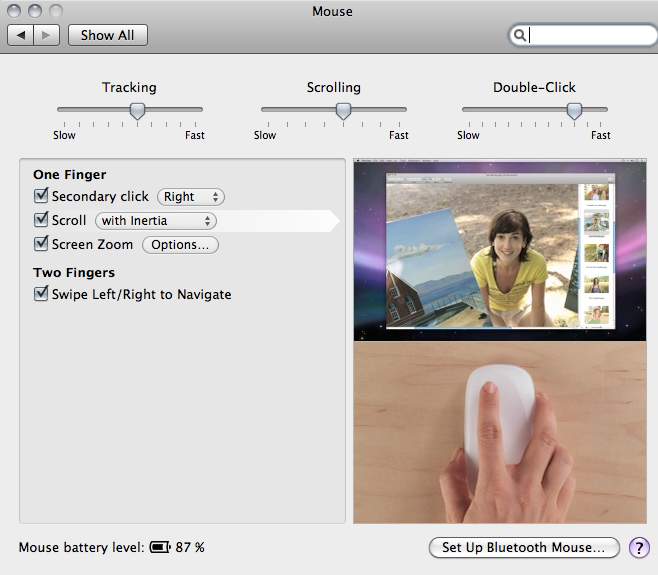Click the red close window button
658x575 pixels.
coord(14,11)
